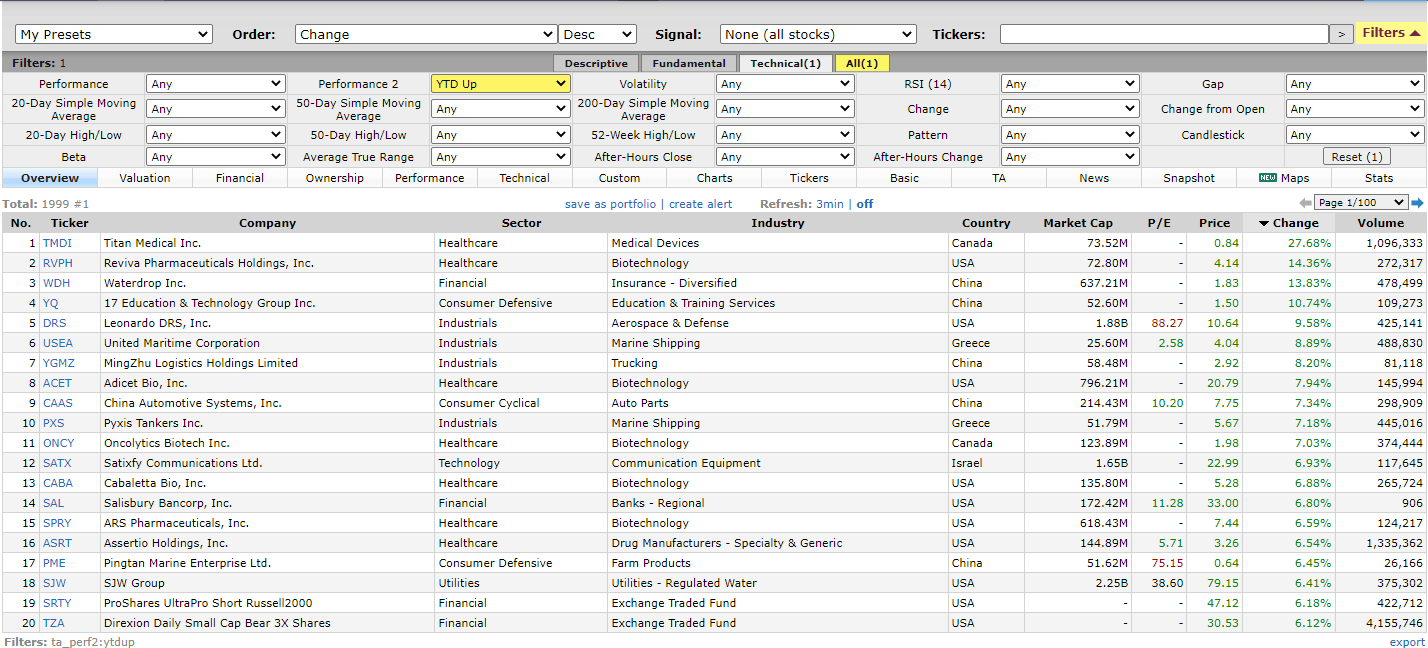This screenshot has width=1428, height=648.
Task: Click the export link
Action: tap(1407, 642)
